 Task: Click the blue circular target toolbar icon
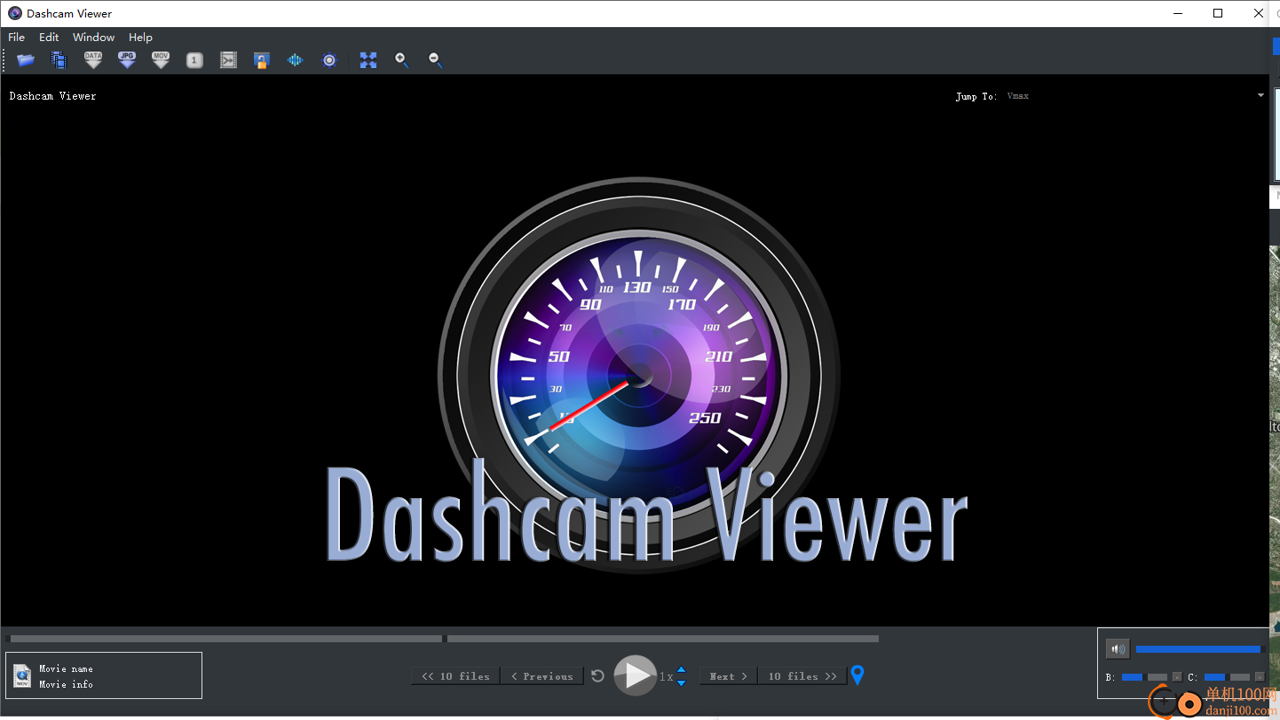point(329,60)
